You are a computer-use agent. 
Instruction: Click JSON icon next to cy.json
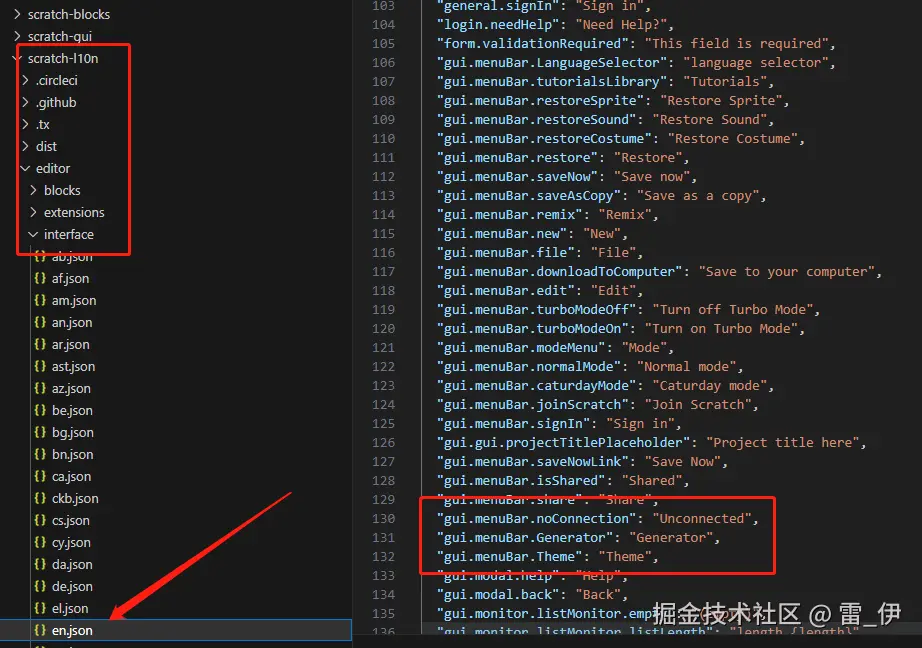tap(40, 542)
